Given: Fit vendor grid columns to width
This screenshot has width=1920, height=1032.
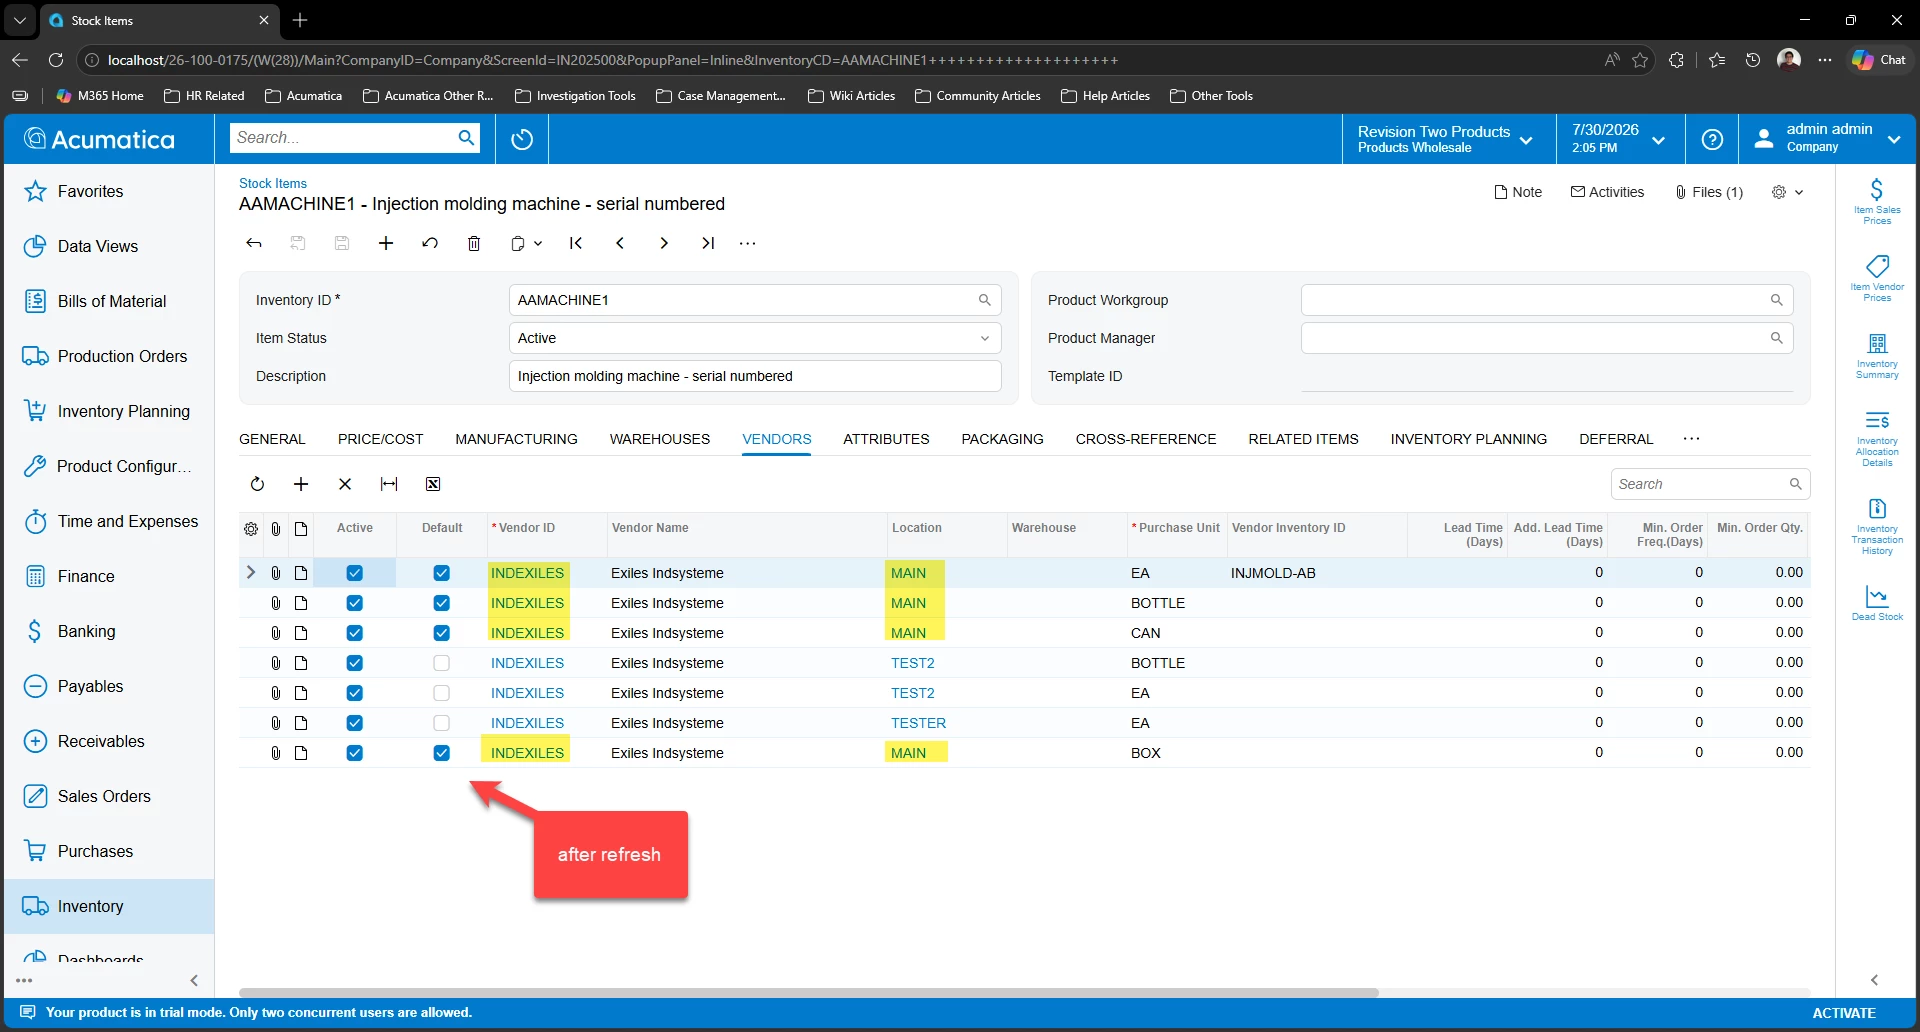Looking at the screenshot, I should click(389, 484).
